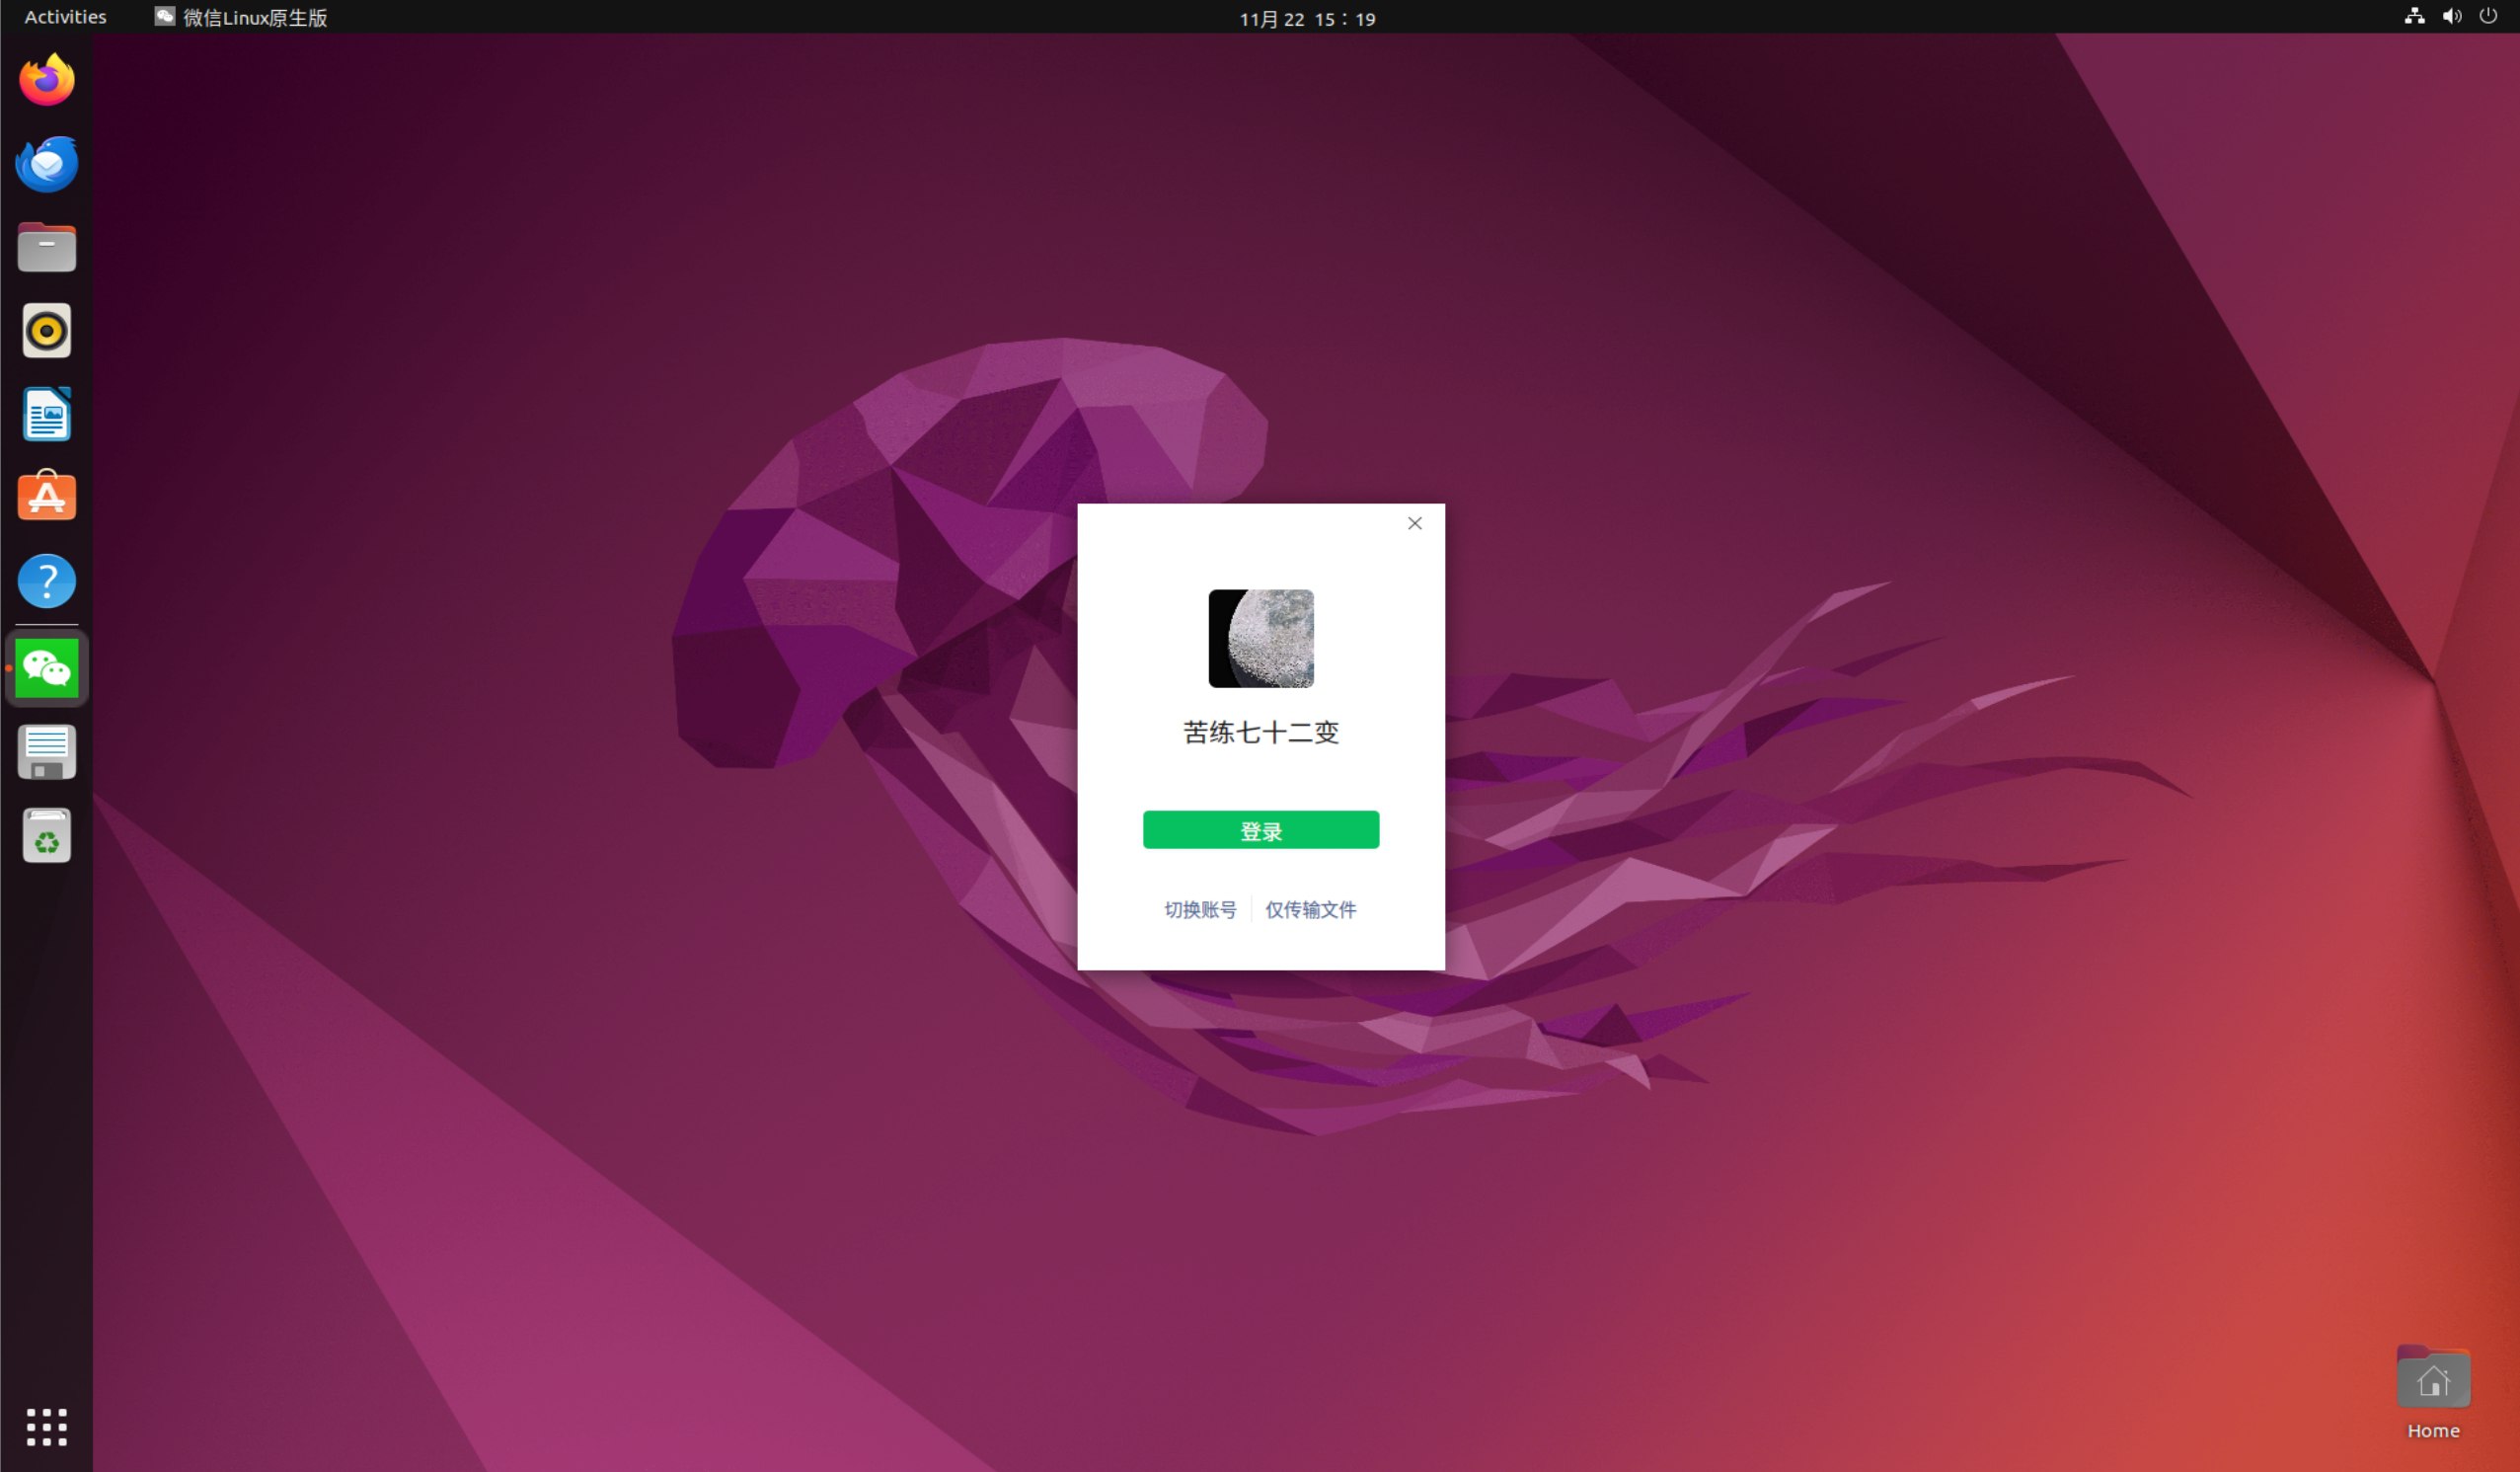The image size is (2520, 1472).
Task: Open Rhythmbox music player icon
Action: [x=46, y=331]
